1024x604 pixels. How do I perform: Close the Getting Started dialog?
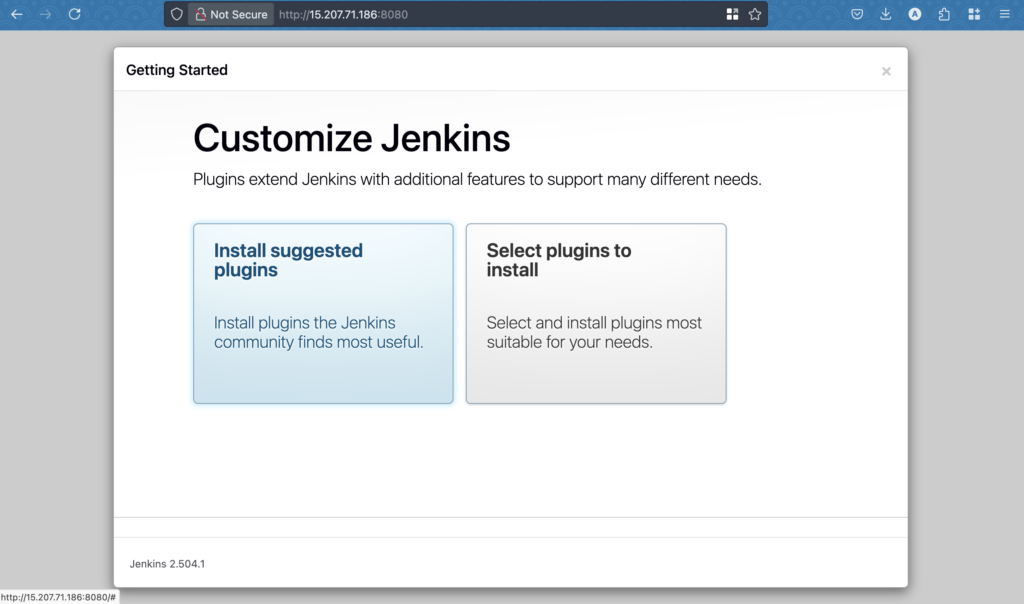point(886,71)
